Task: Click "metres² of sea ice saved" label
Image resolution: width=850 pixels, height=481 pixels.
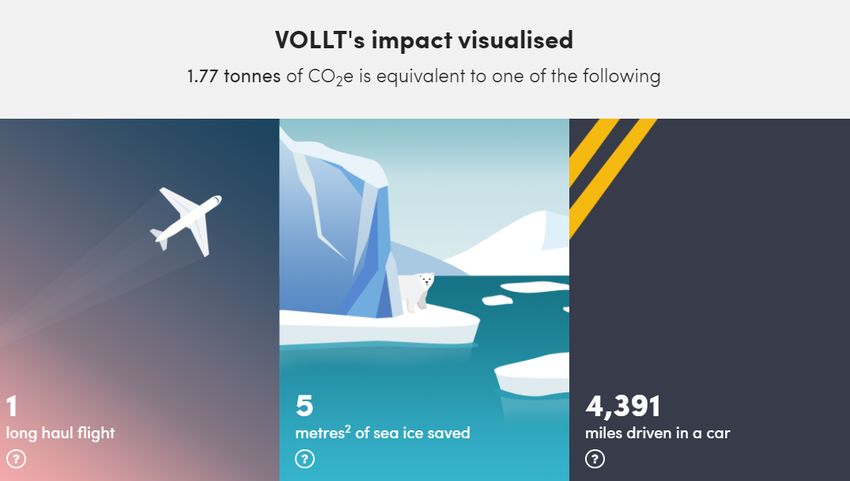Action: [383, 433]
